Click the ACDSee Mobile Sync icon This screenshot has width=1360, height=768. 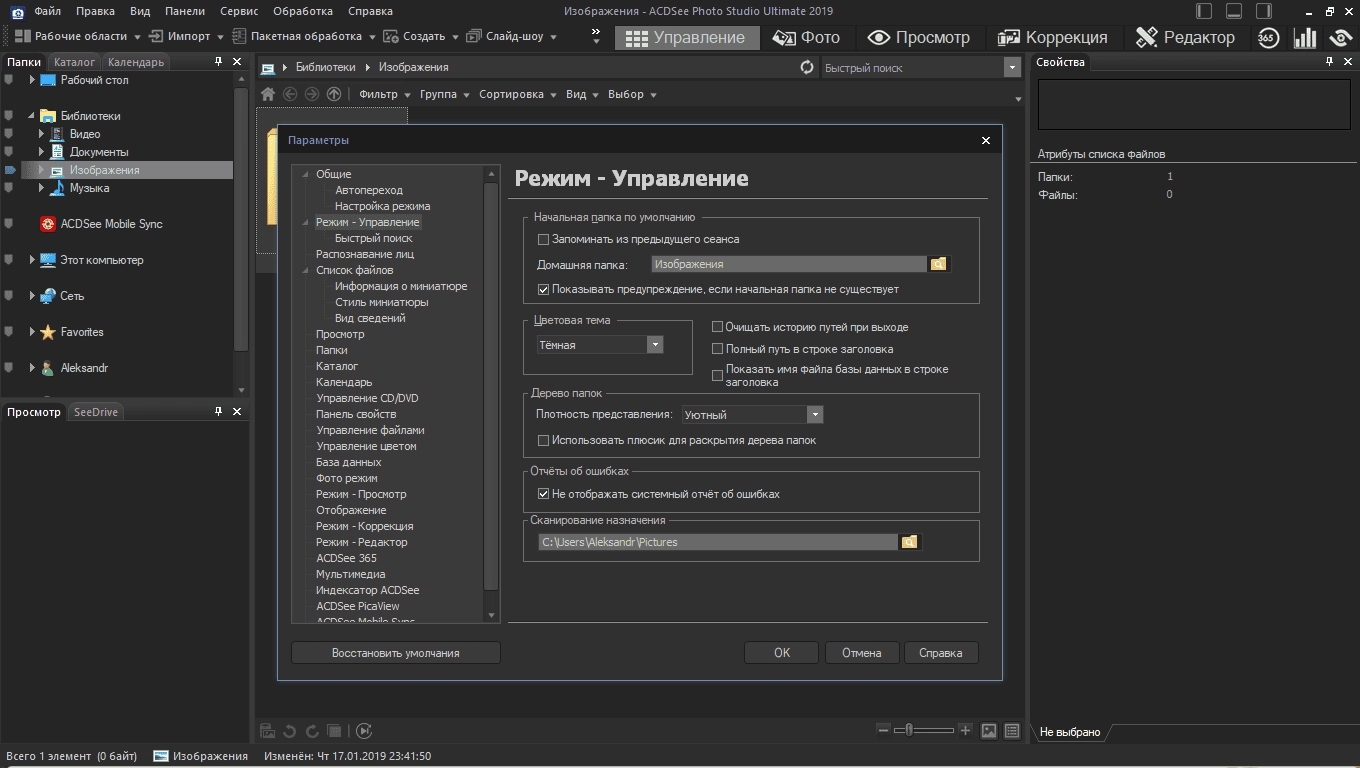pos(47,224)
